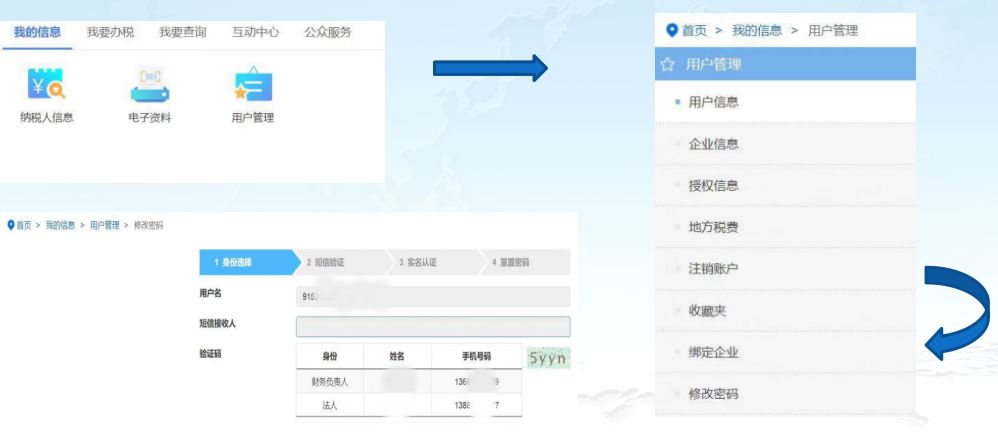Select 用户信息 in the sidebar menu
Viewport: 998px width, 432px height.
(785, 102)
